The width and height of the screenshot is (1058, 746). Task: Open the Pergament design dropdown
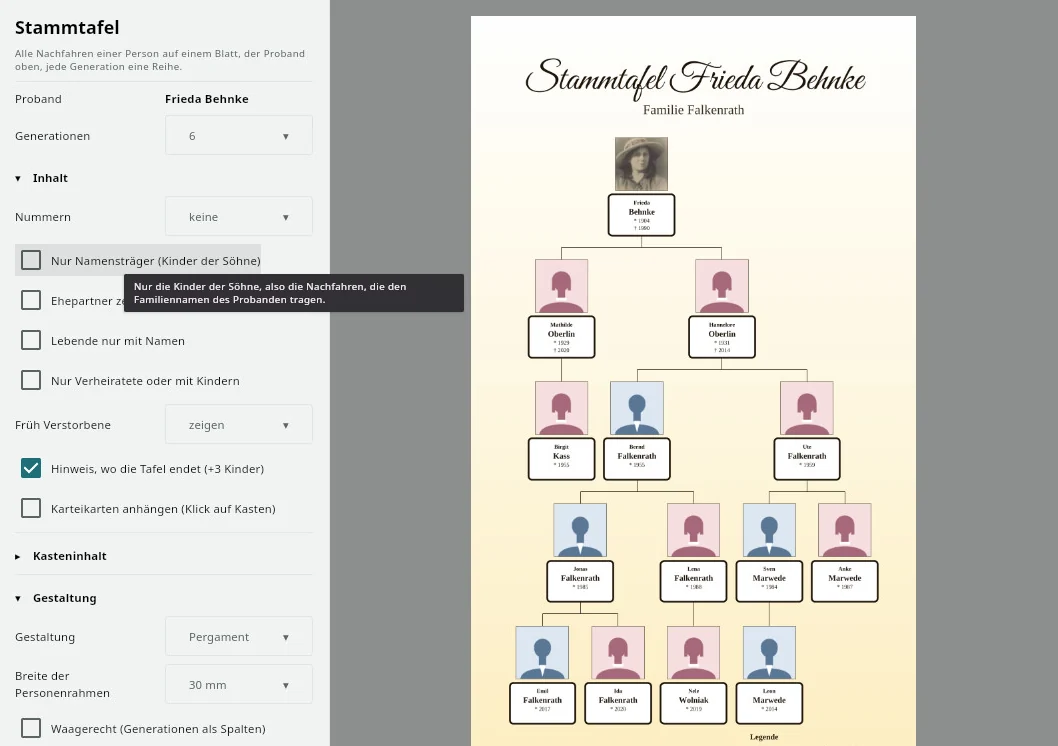pos(239,637)
